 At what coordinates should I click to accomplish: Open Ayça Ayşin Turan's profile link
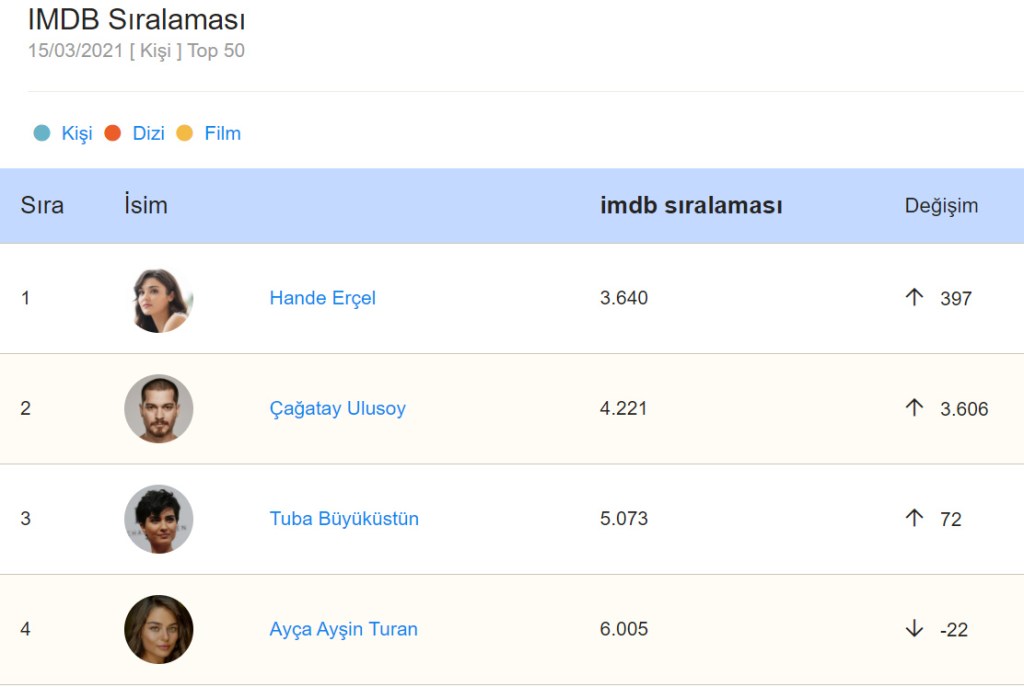[343, 629]
